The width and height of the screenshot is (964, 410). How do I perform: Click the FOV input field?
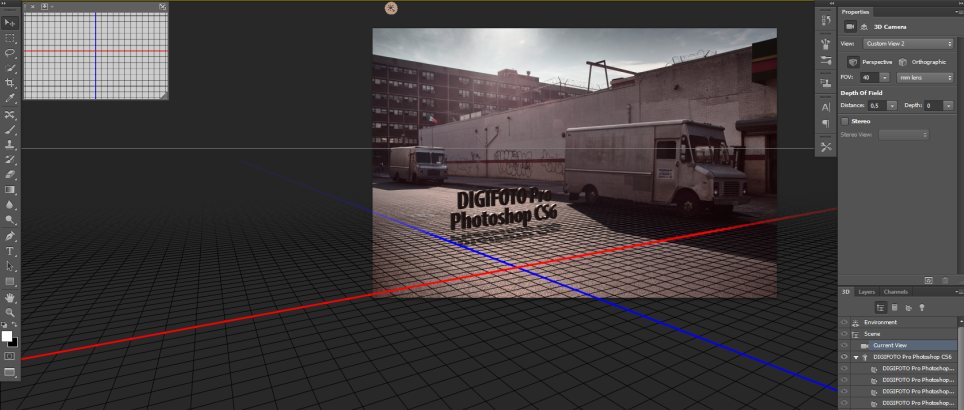click(869, 78)
